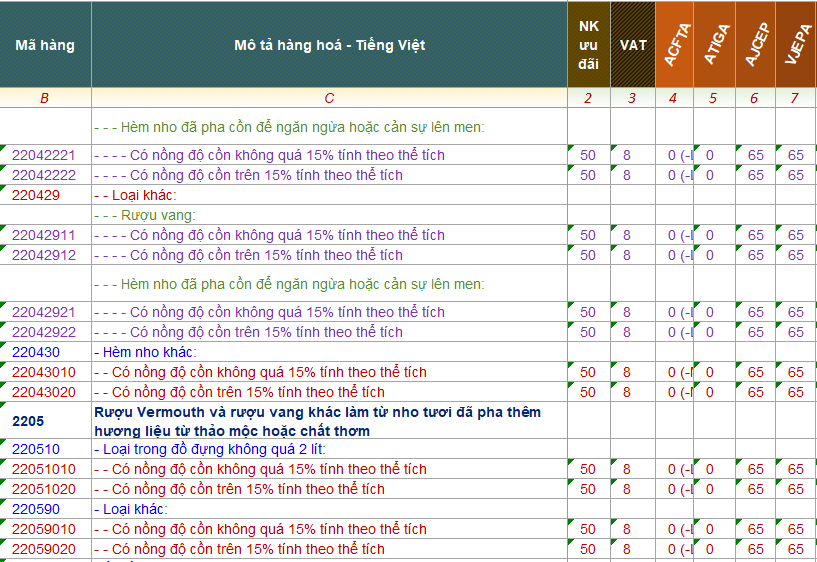Select heading code cell 2205

[28, 421]
